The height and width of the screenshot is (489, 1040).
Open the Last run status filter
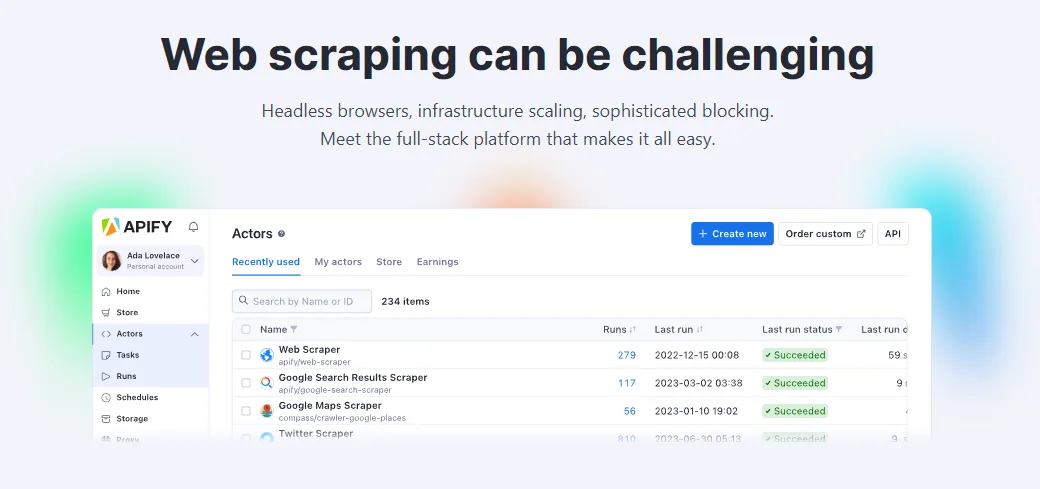tap(839, 329)
